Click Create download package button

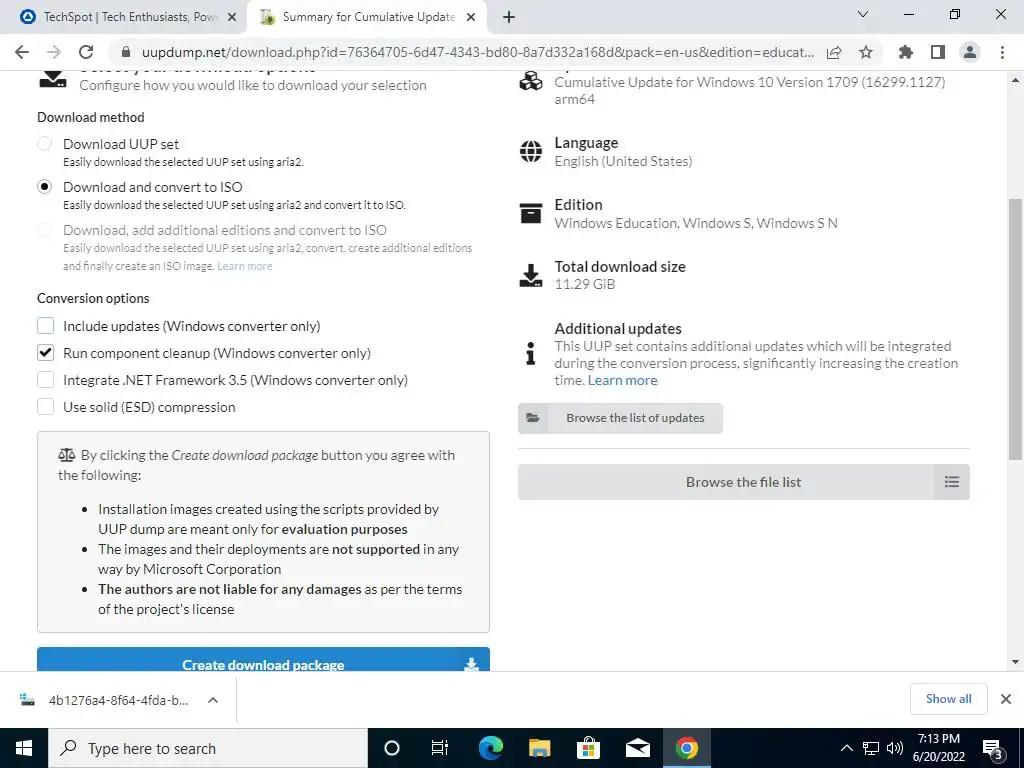(x=263, y=660)
